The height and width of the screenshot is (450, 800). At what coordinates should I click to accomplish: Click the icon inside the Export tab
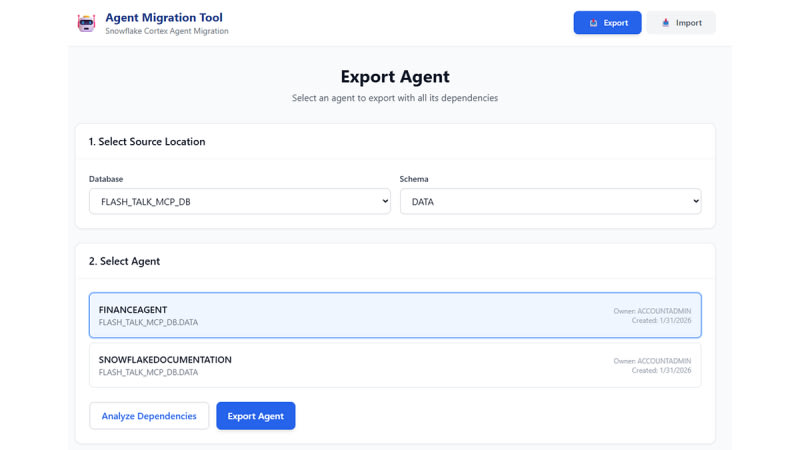(593, 23)
